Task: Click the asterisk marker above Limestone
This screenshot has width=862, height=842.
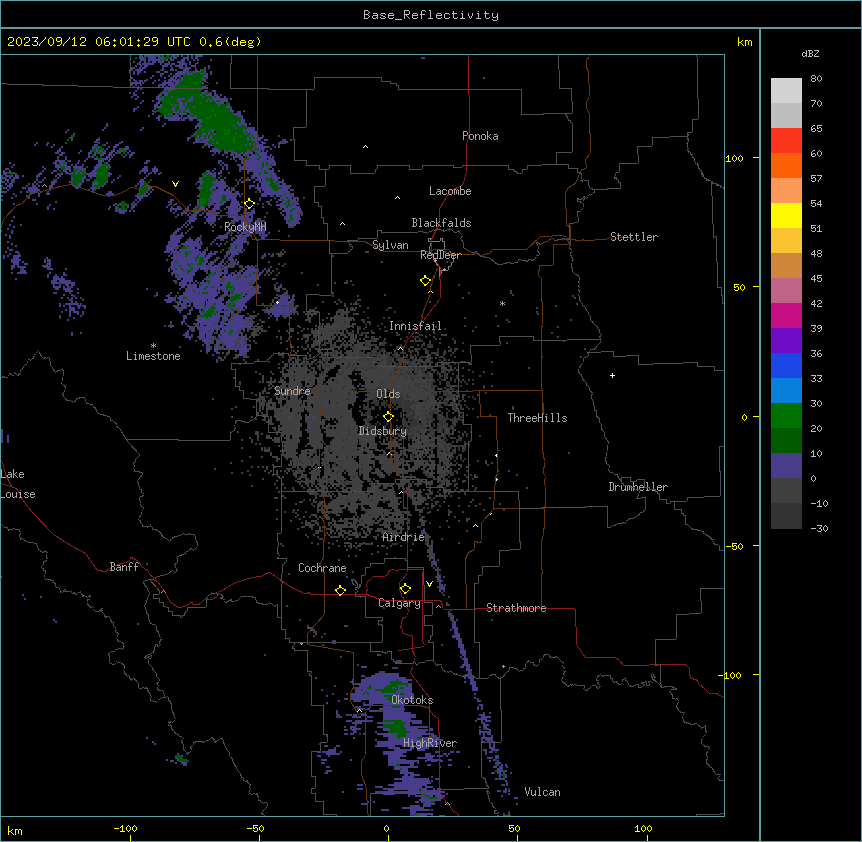Action: 153,346
